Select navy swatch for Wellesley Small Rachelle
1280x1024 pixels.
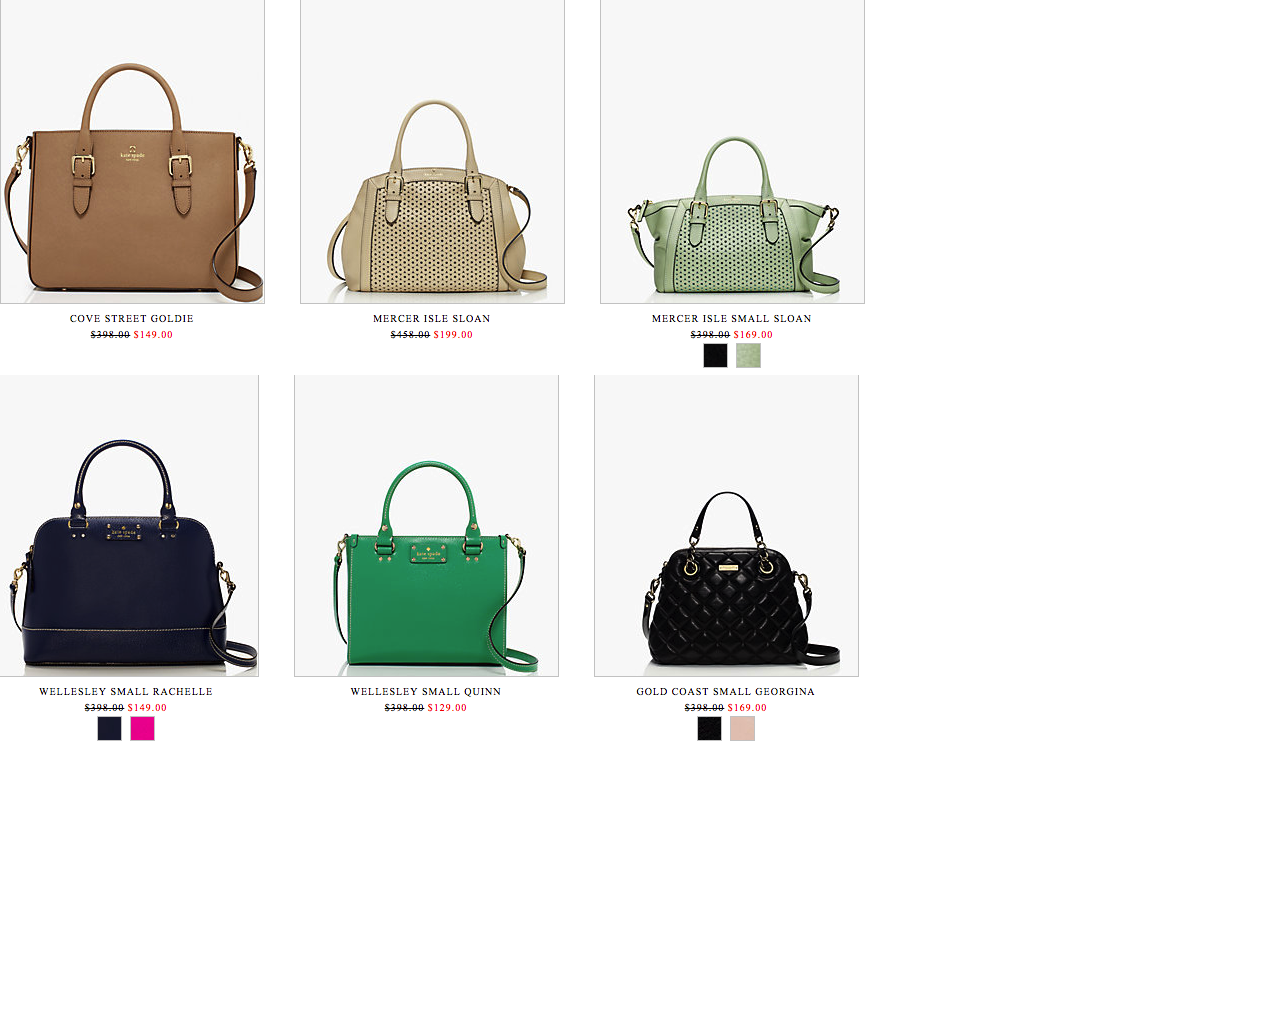pos(109,728)
